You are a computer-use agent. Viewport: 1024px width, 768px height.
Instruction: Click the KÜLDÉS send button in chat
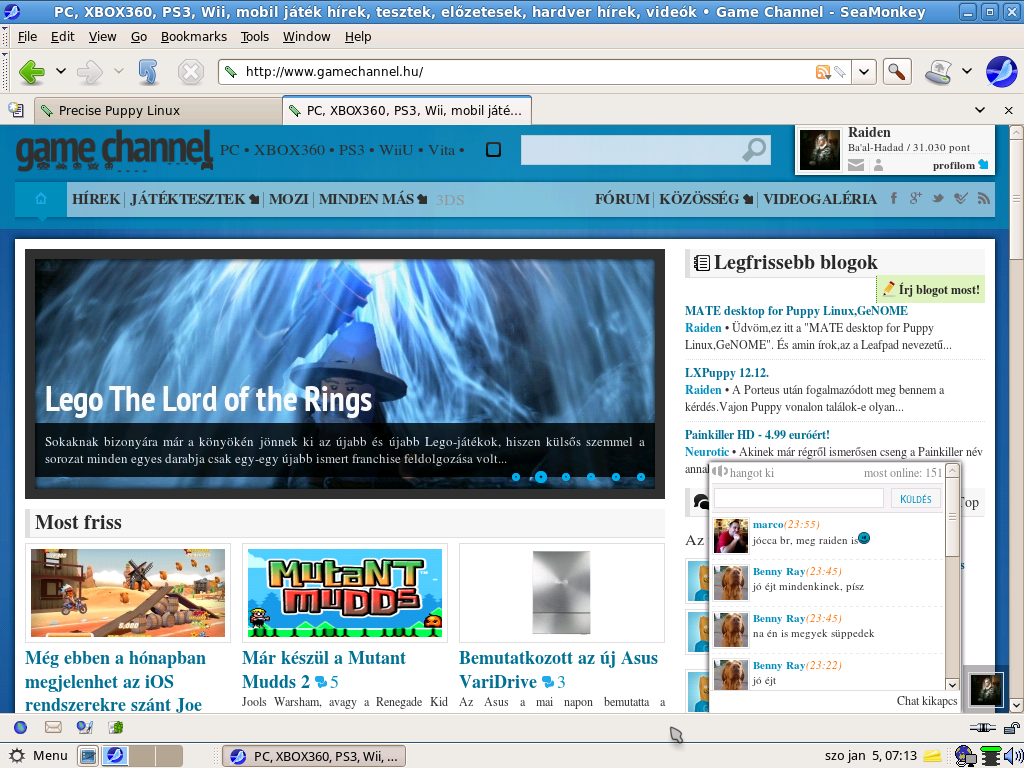[916, 498]
